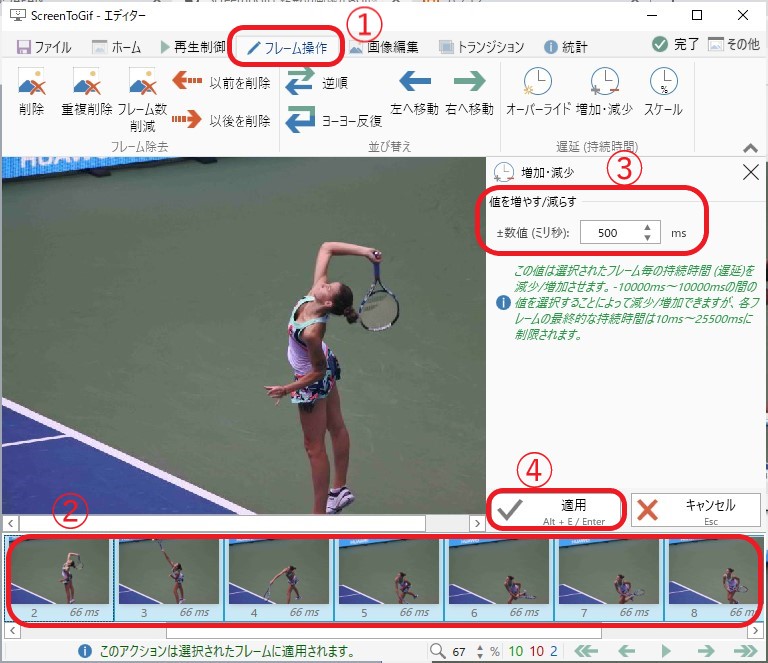Close the Increase/Decrease side panel
This screenshot has height=663, width=768.
750,172
